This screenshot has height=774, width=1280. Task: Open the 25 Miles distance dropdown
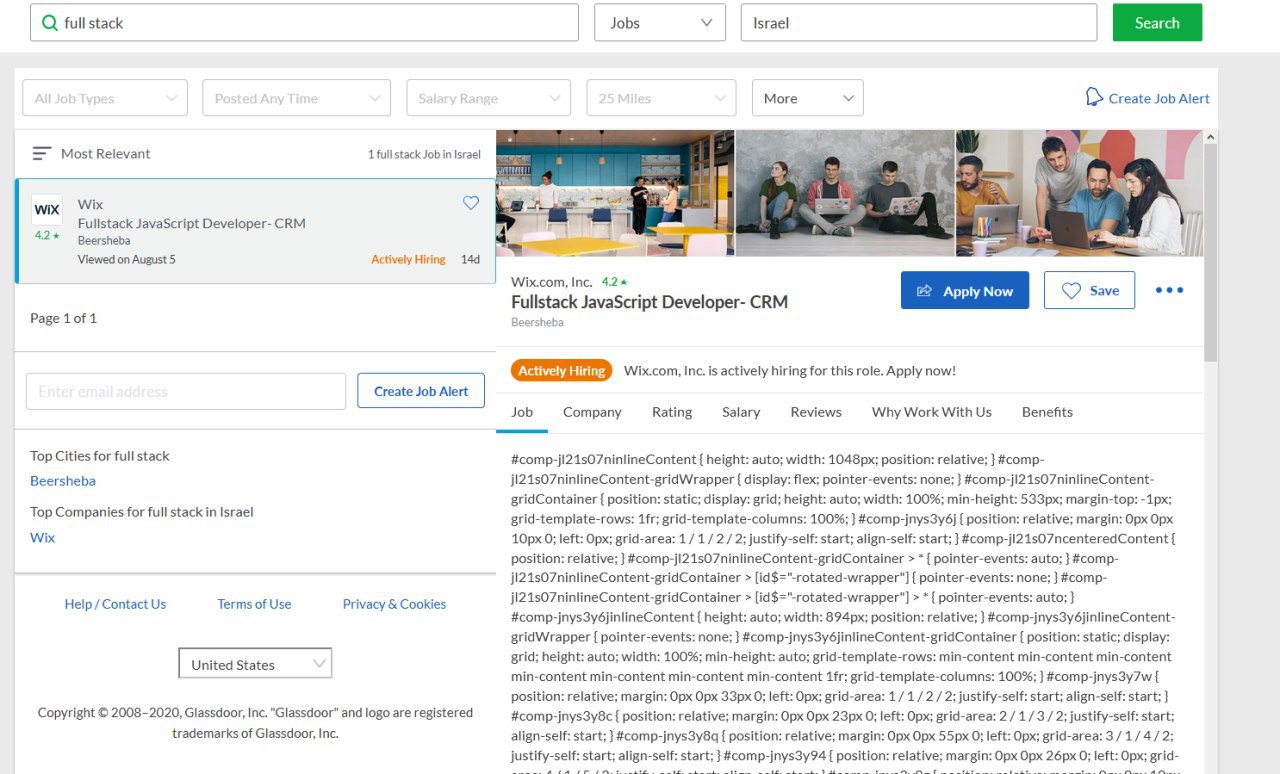pos(661,98)
